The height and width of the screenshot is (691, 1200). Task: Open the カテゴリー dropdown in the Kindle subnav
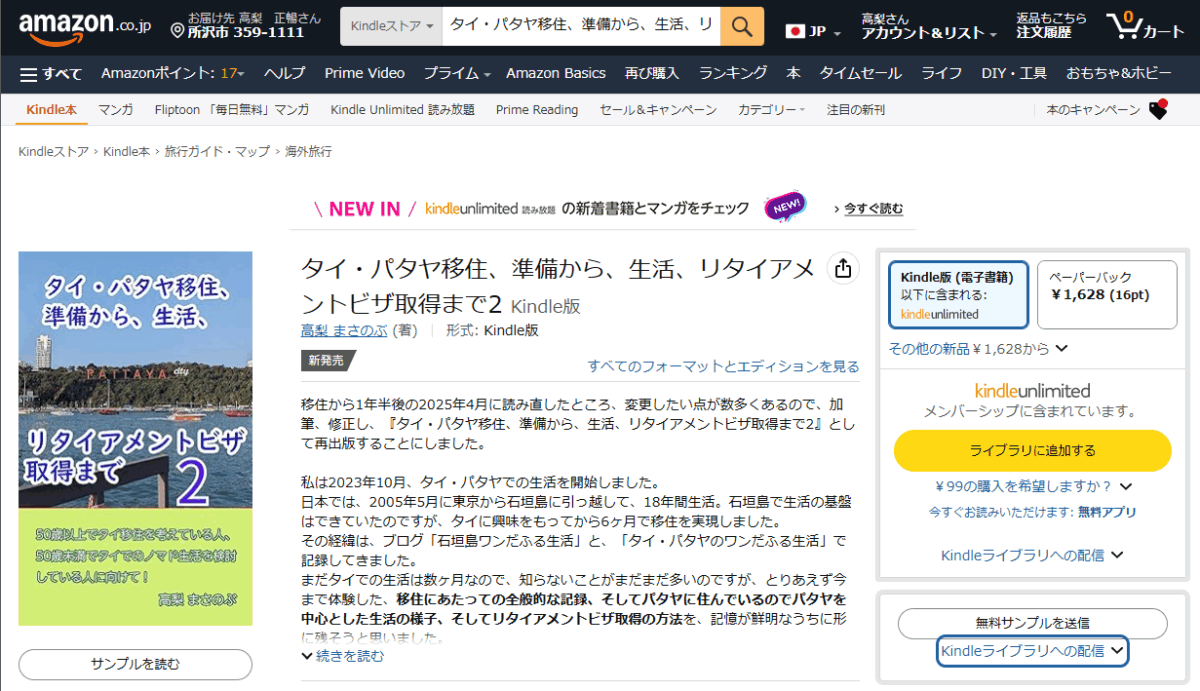point(771,110)
